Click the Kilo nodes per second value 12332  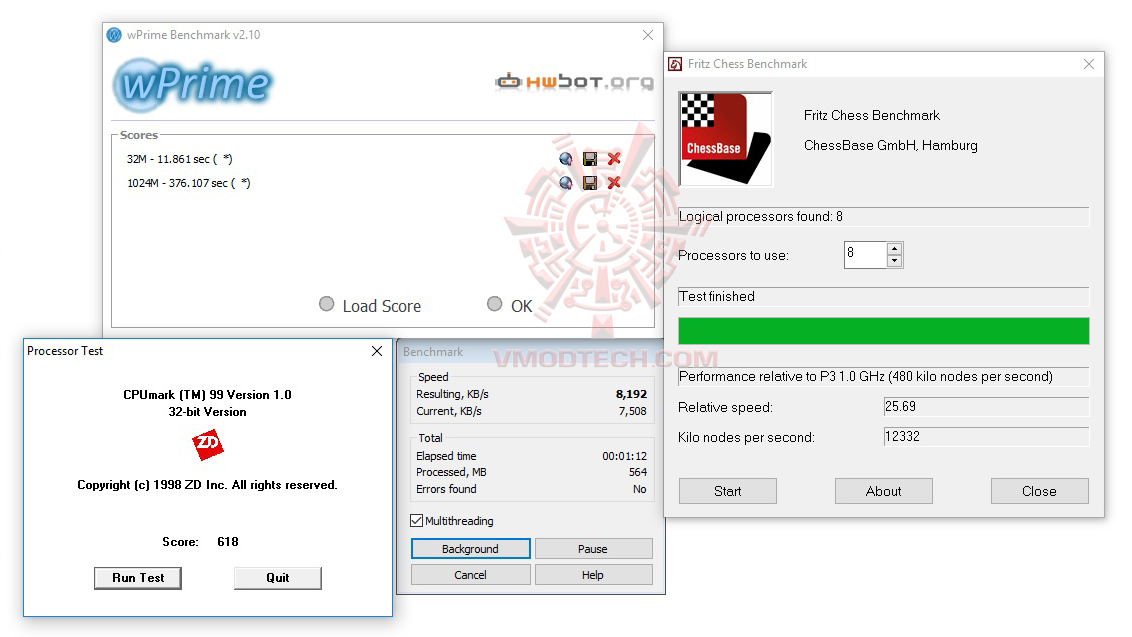986,436
